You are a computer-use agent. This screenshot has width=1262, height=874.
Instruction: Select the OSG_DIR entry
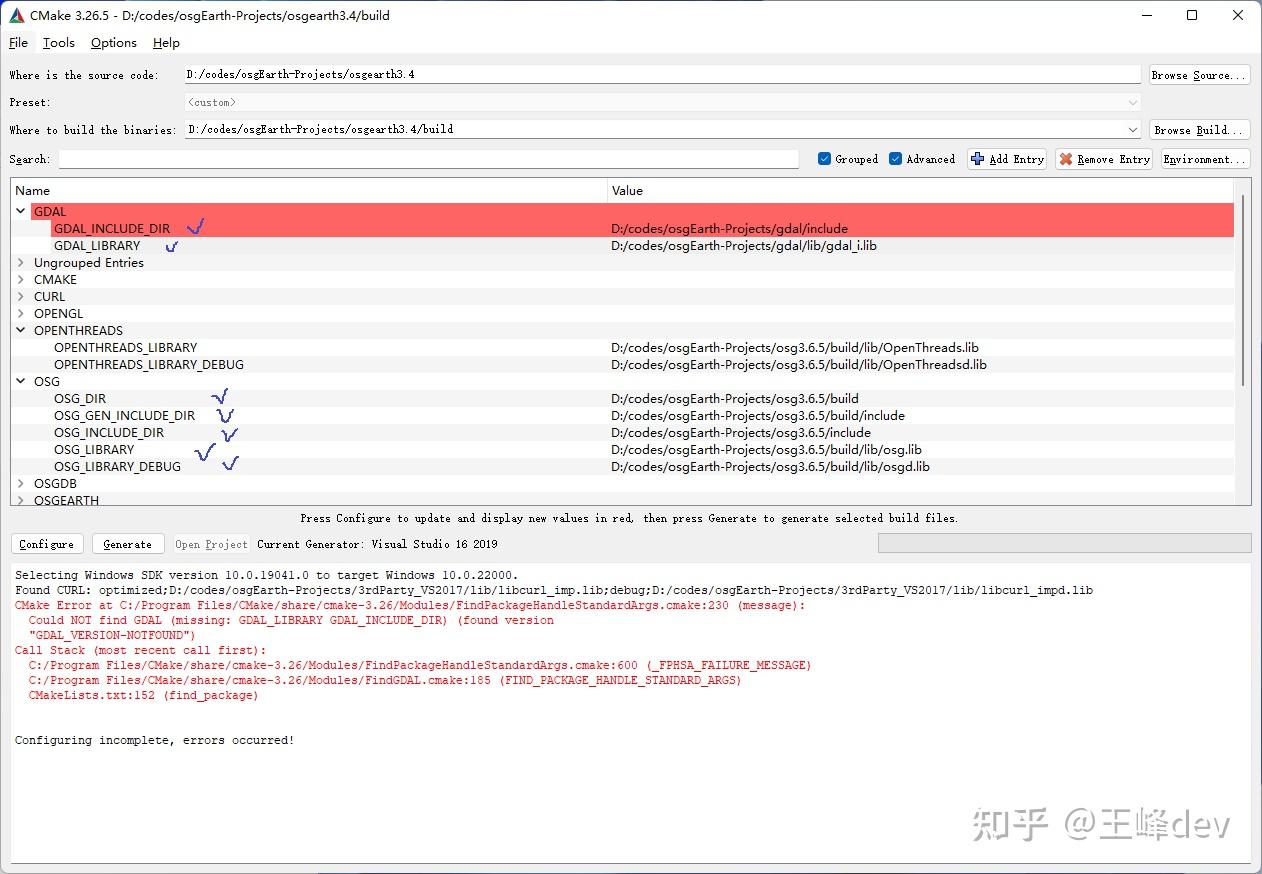[80, 398]
